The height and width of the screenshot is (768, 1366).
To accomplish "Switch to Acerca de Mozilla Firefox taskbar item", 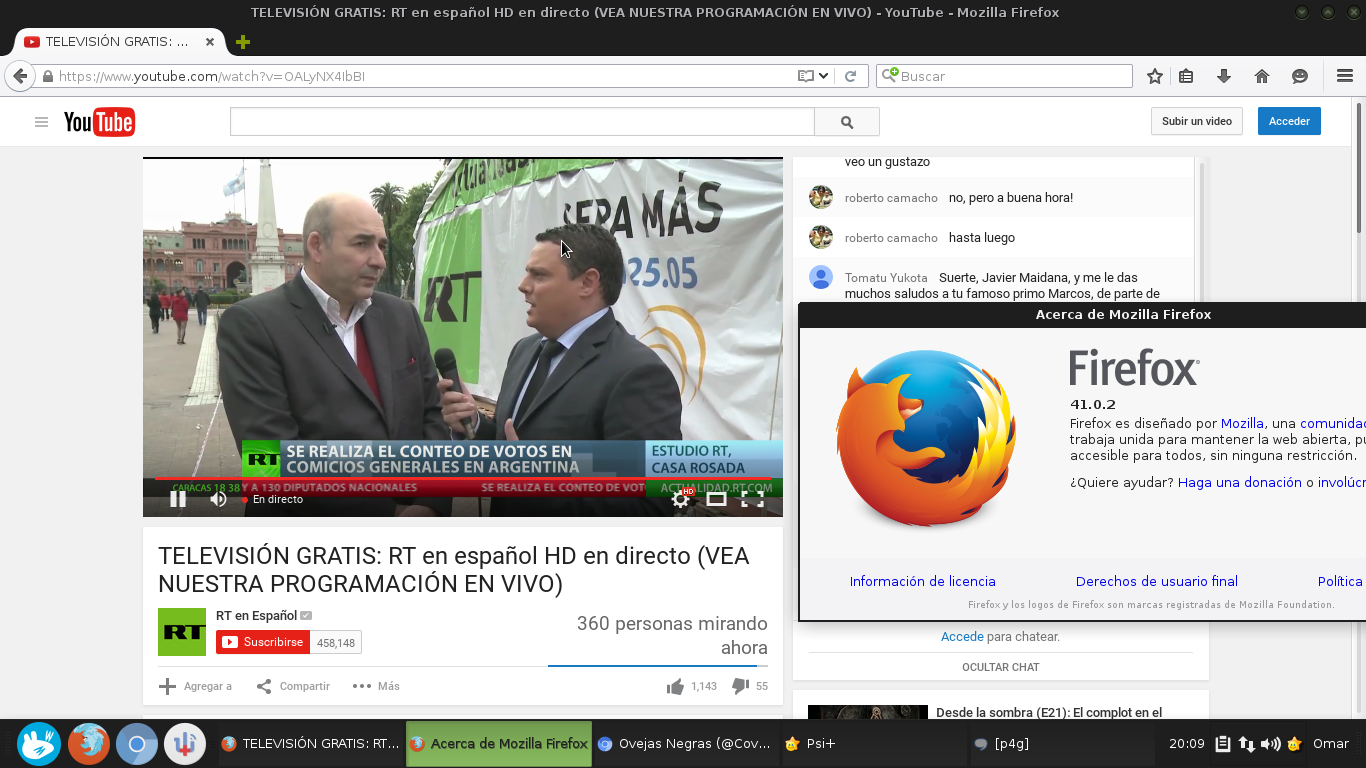I will click(499, 744).
